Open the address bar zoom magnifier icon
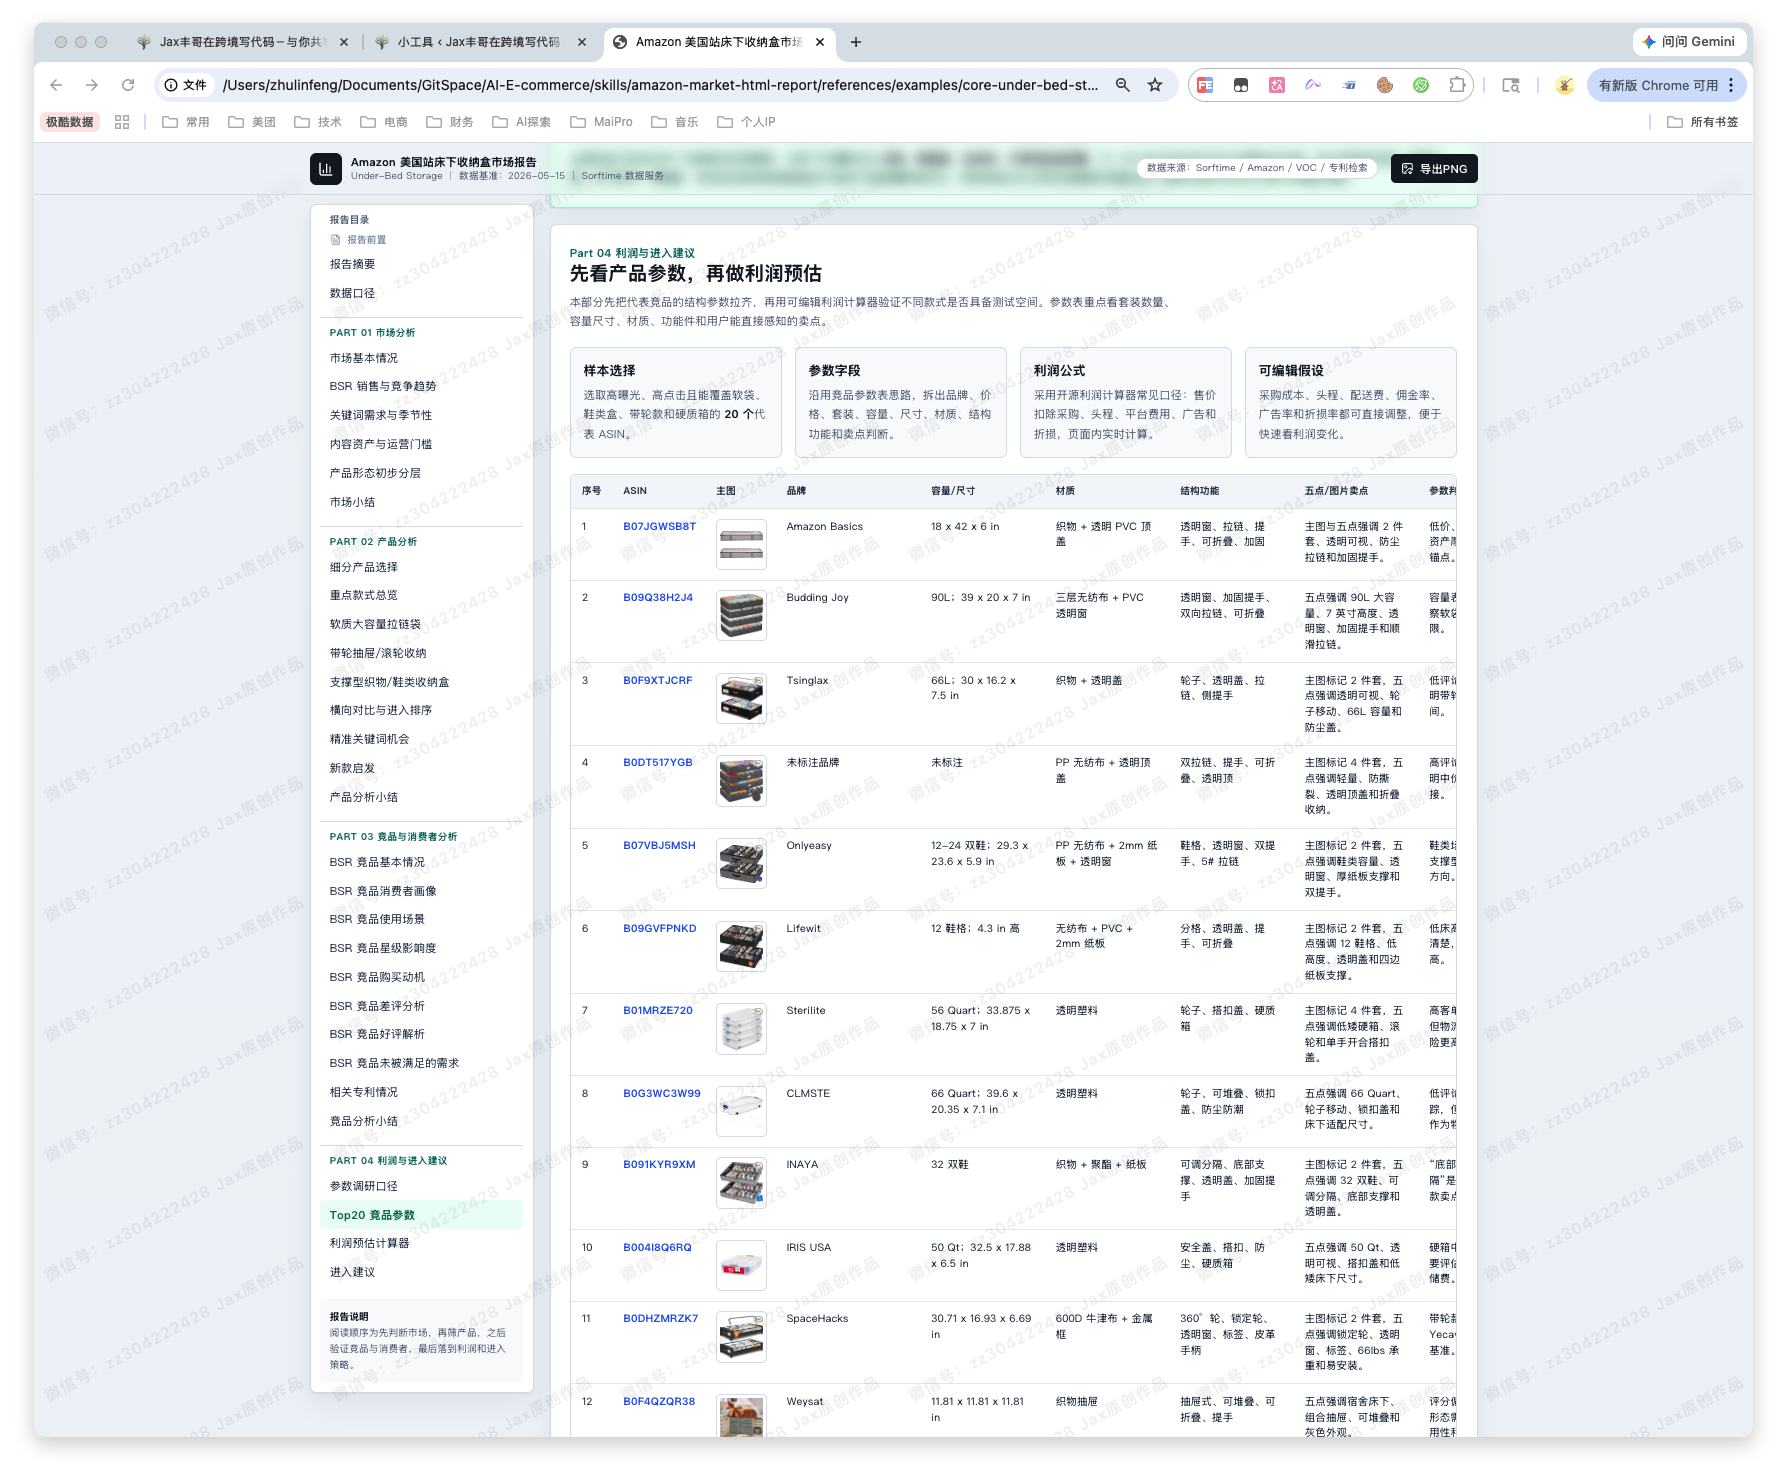The width and height of the screenshot is (1787, 1483). click(x=1123, y=85)
